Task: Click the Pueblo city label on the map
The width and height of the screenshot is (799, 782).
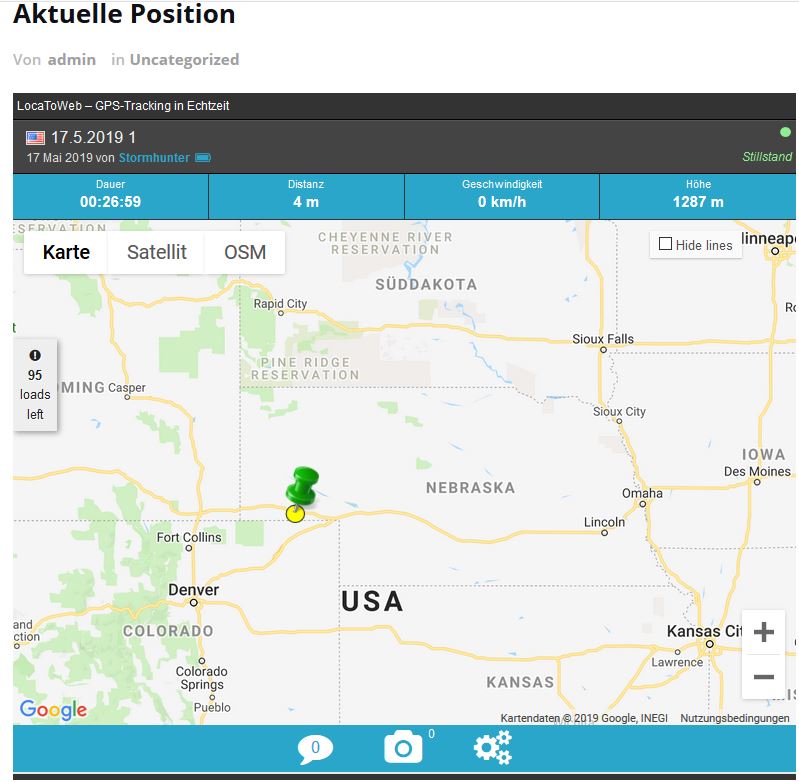Action: (212, 707)
